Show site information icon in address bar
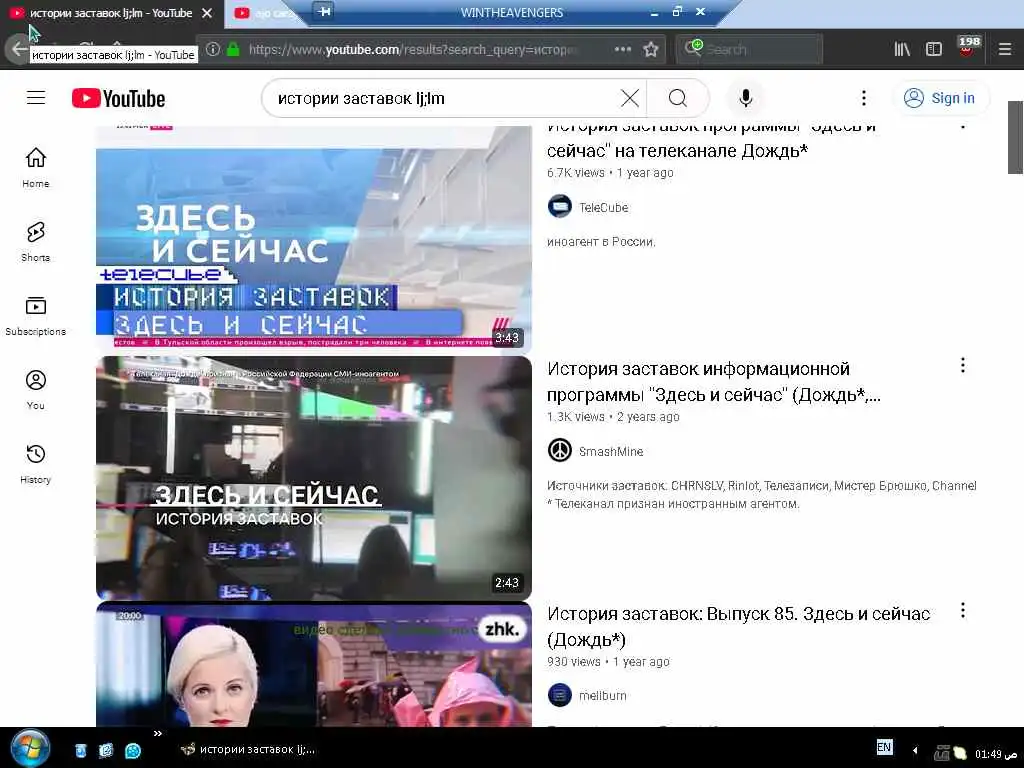This screenshot has height=768, width=1024. point(213,49)
